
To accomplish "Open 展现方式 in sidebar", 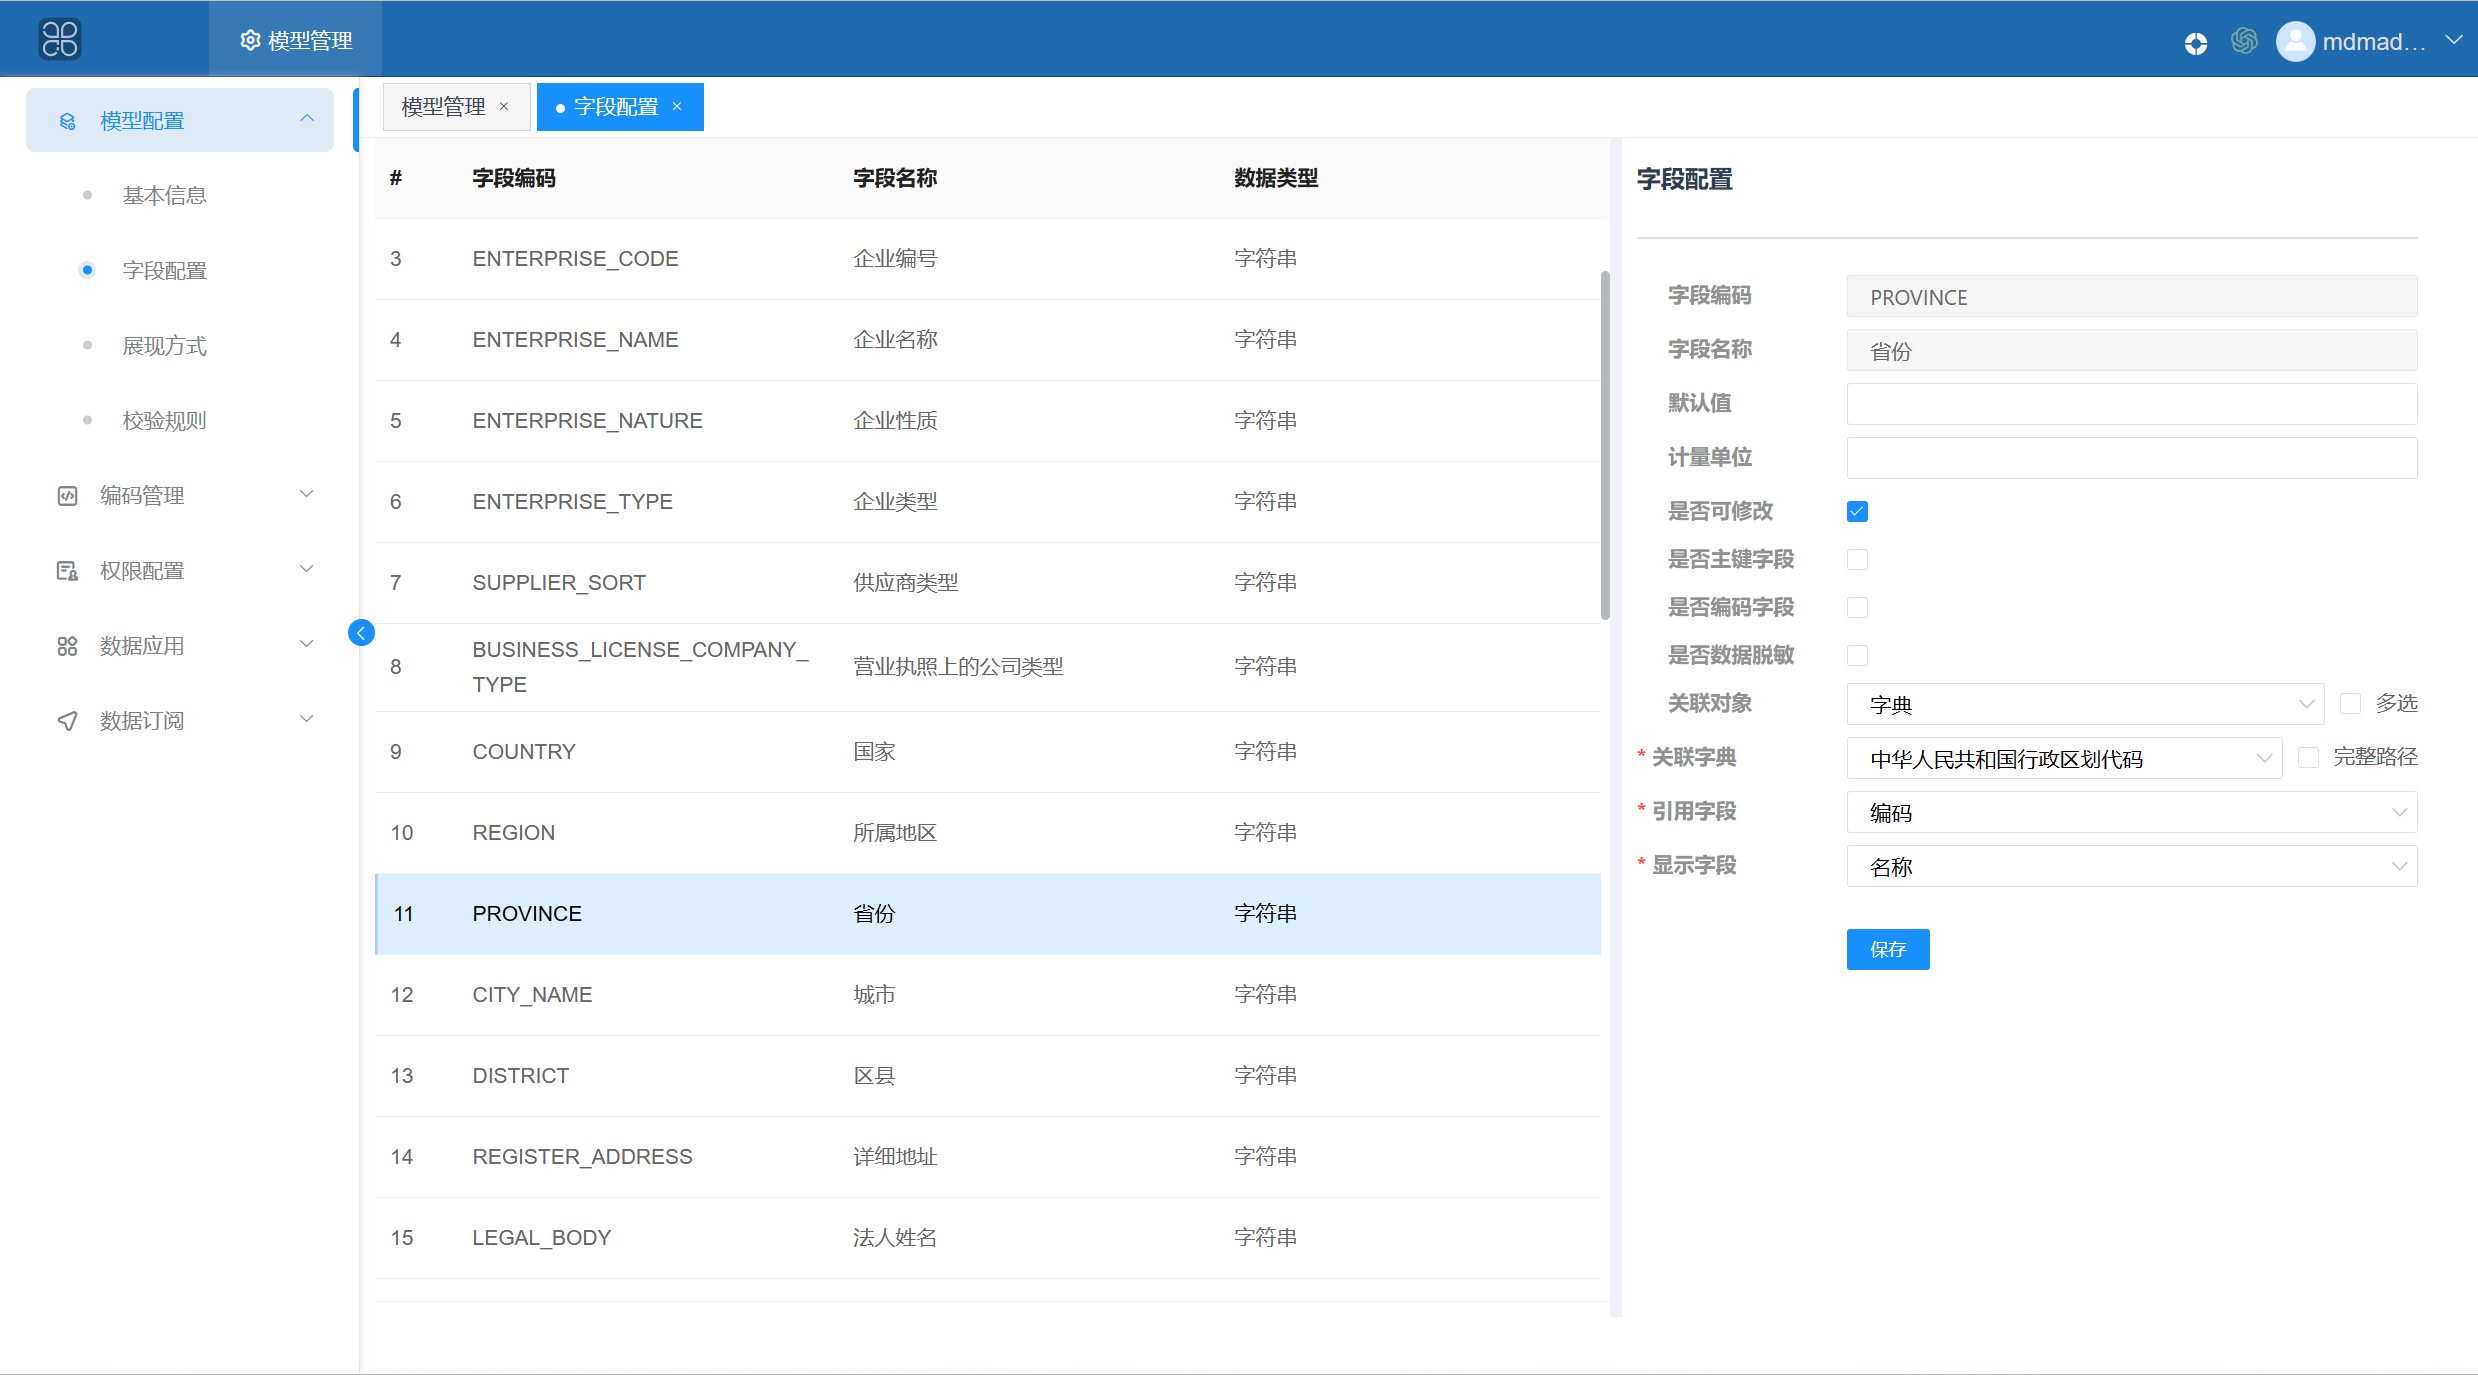I will [x=164, y=346].
